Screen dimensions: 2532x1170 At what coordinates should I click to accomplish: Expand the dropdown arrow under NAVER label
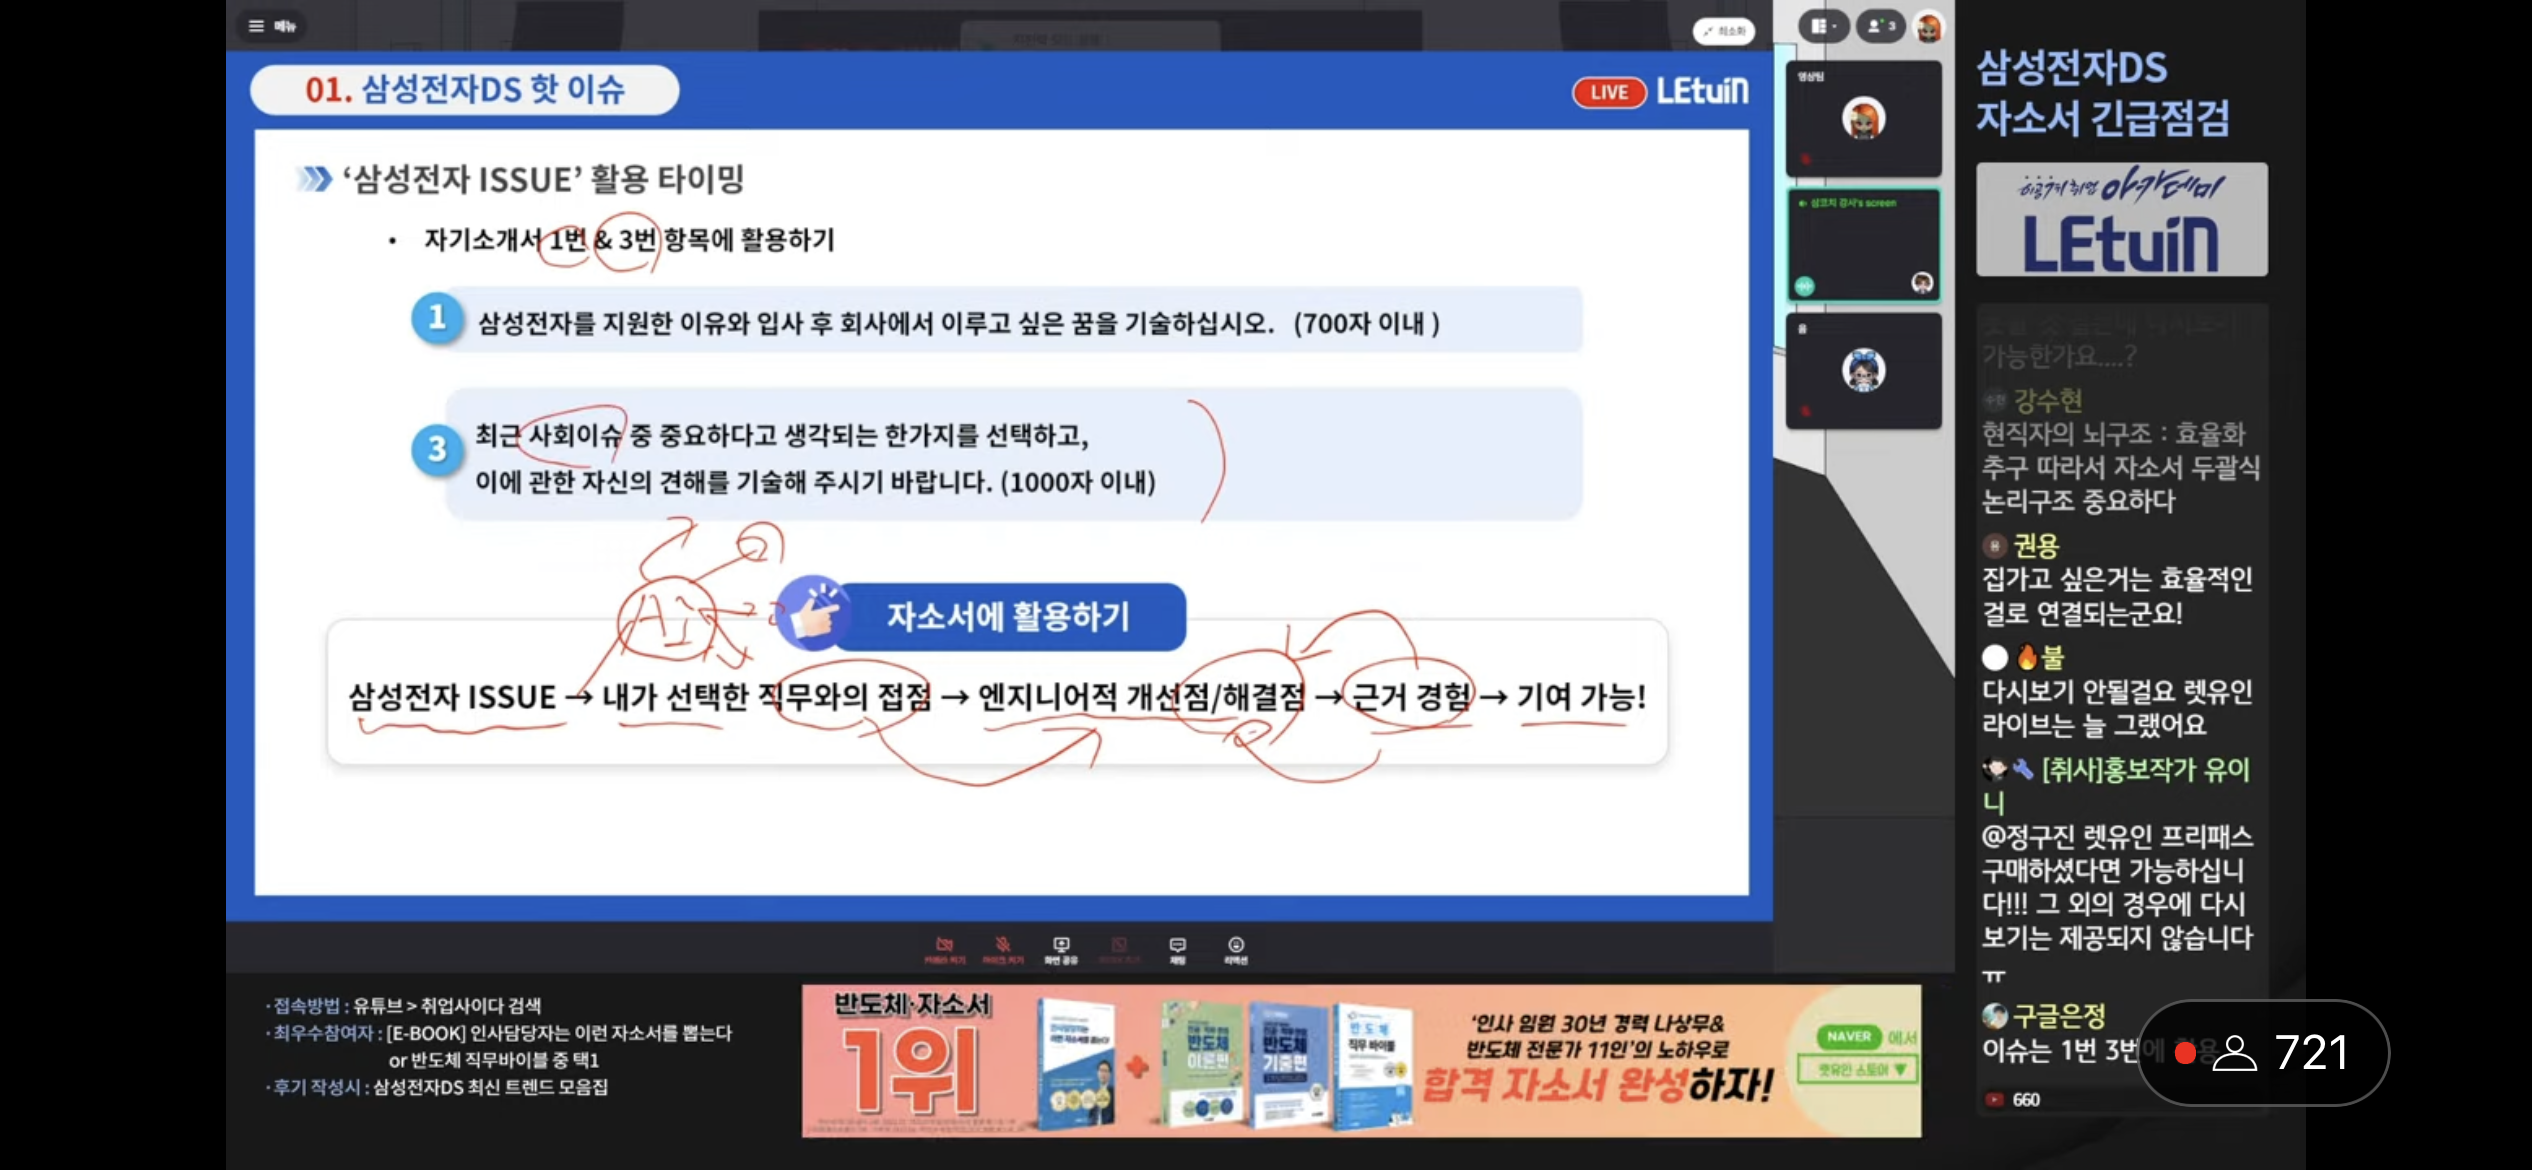click(x=1899, y=1070)
